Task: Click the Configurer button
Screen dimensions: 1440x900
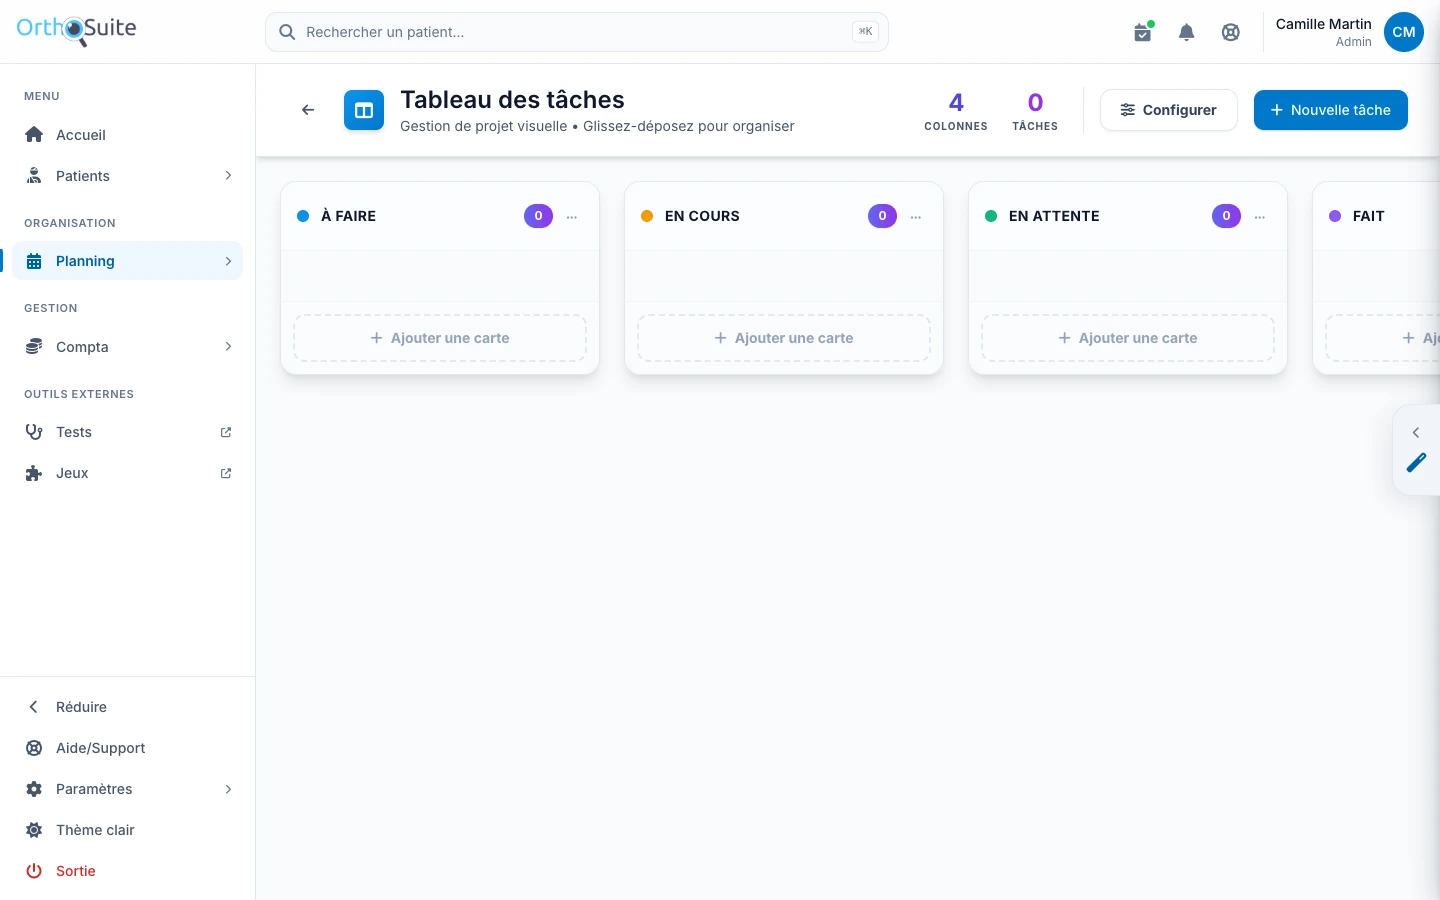Action: coord(1169,110)
